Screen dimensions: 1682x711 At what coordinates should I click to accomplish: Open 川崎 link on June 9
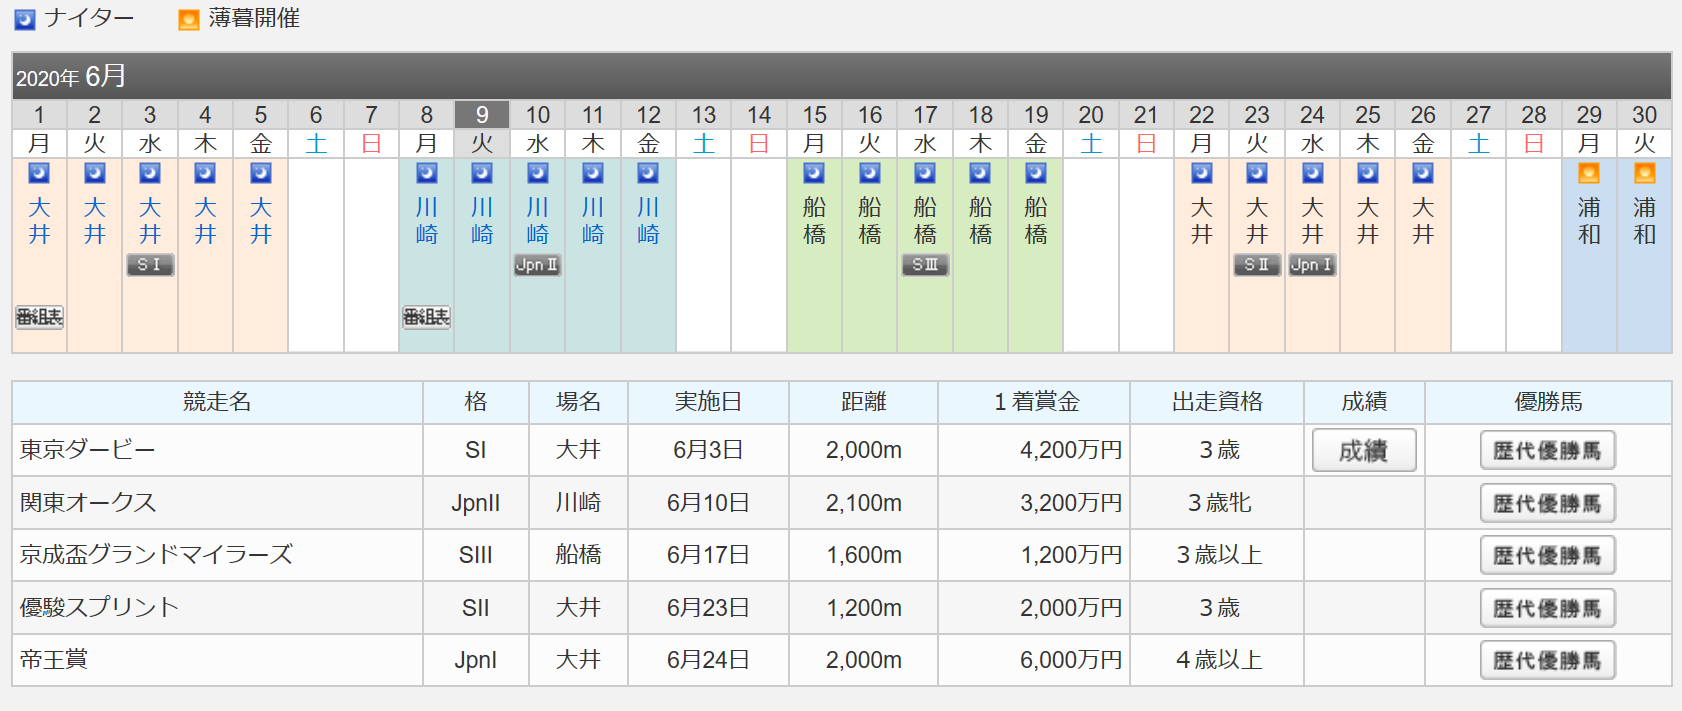[x=482, y=221]
